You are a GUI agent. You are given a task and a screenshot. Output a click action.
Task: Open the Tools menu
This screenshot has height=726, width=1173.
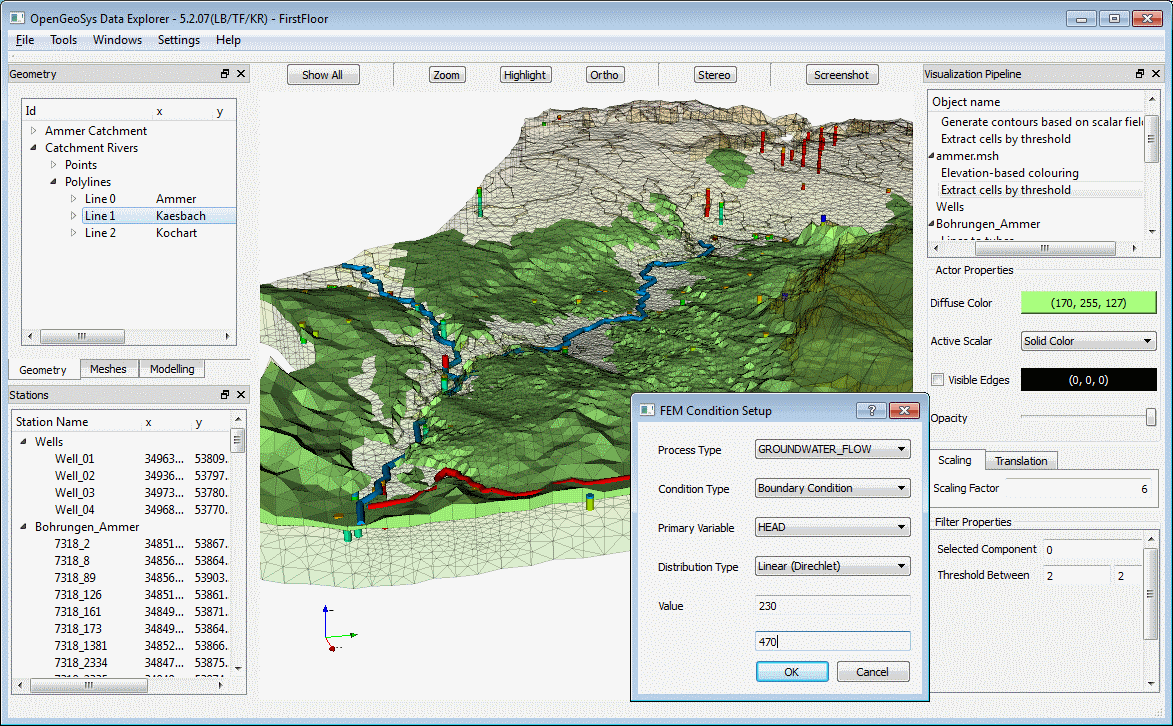pyautogui.click(x=63, y=40)
